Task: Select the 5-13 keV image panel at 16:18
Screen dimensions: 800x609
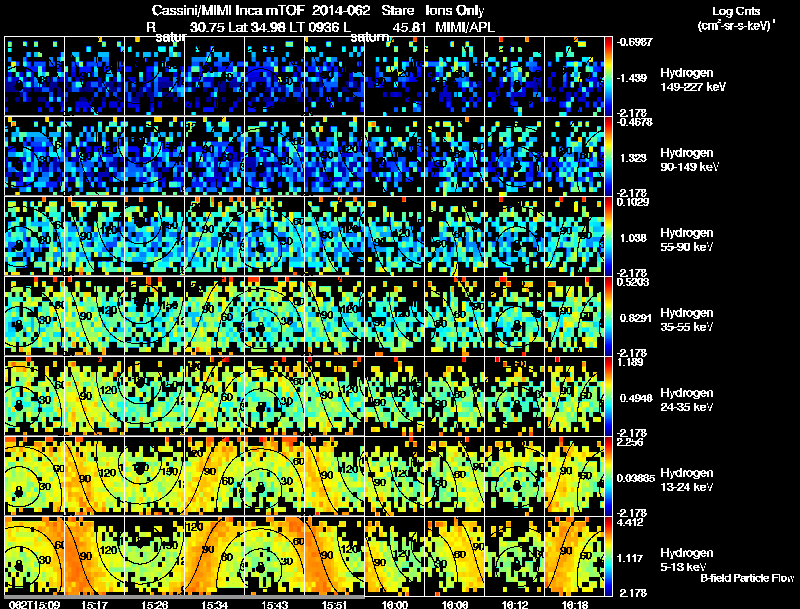Action: click(575, 556)
